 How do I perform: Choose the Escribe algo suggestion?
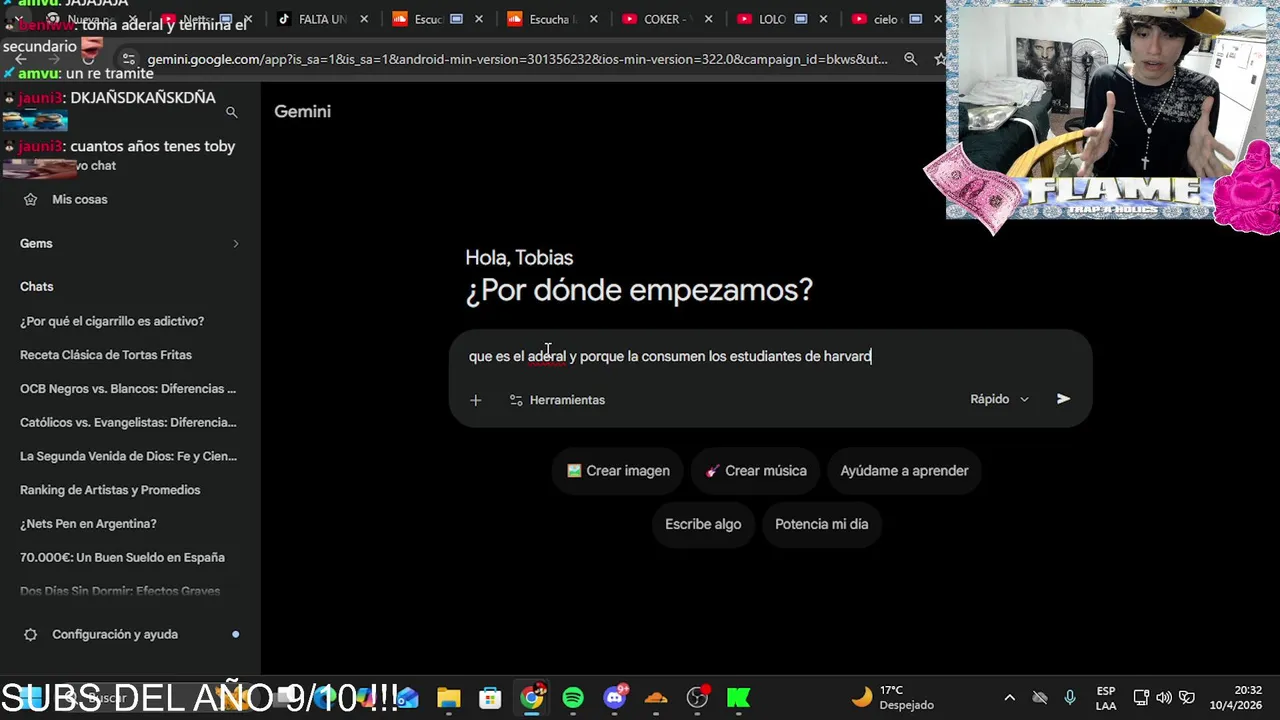pos(703,524)
